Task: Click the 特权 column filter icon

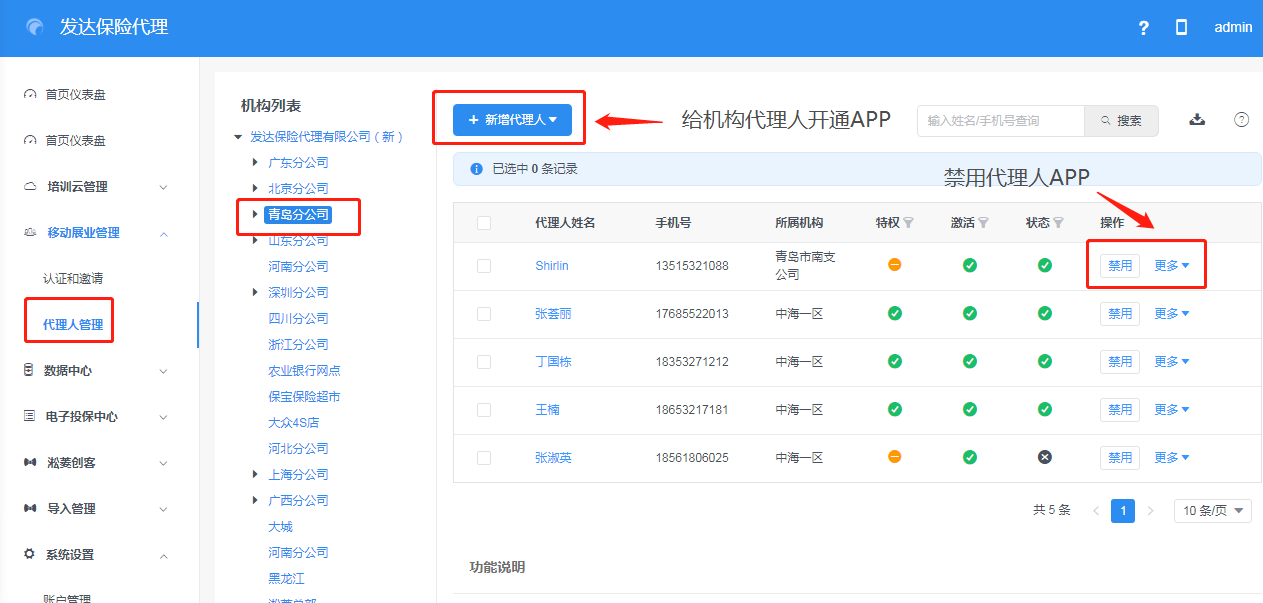Action: 909,223
